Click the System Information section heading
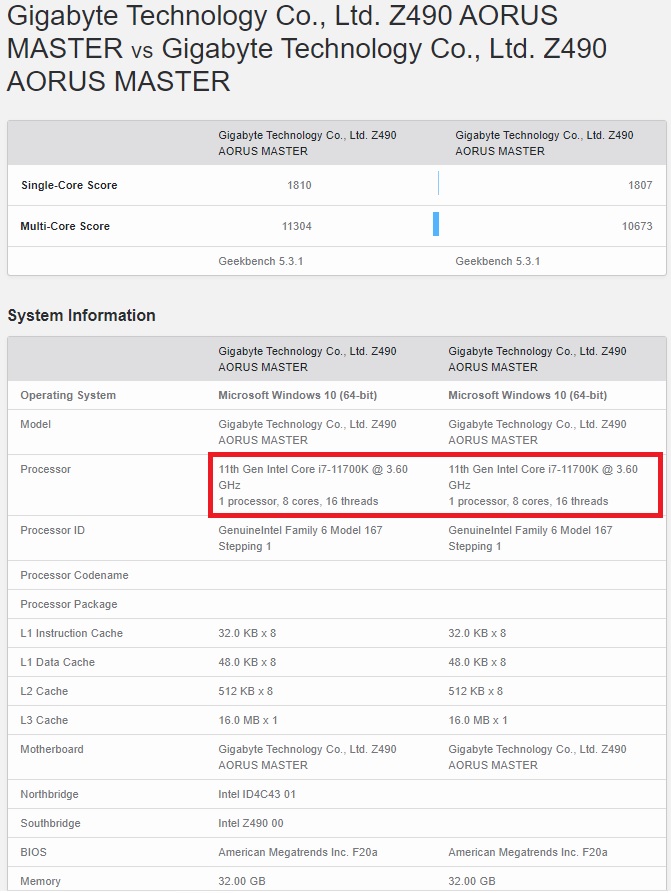This screenshot has height=893, width=671. [x=81, y=315]
